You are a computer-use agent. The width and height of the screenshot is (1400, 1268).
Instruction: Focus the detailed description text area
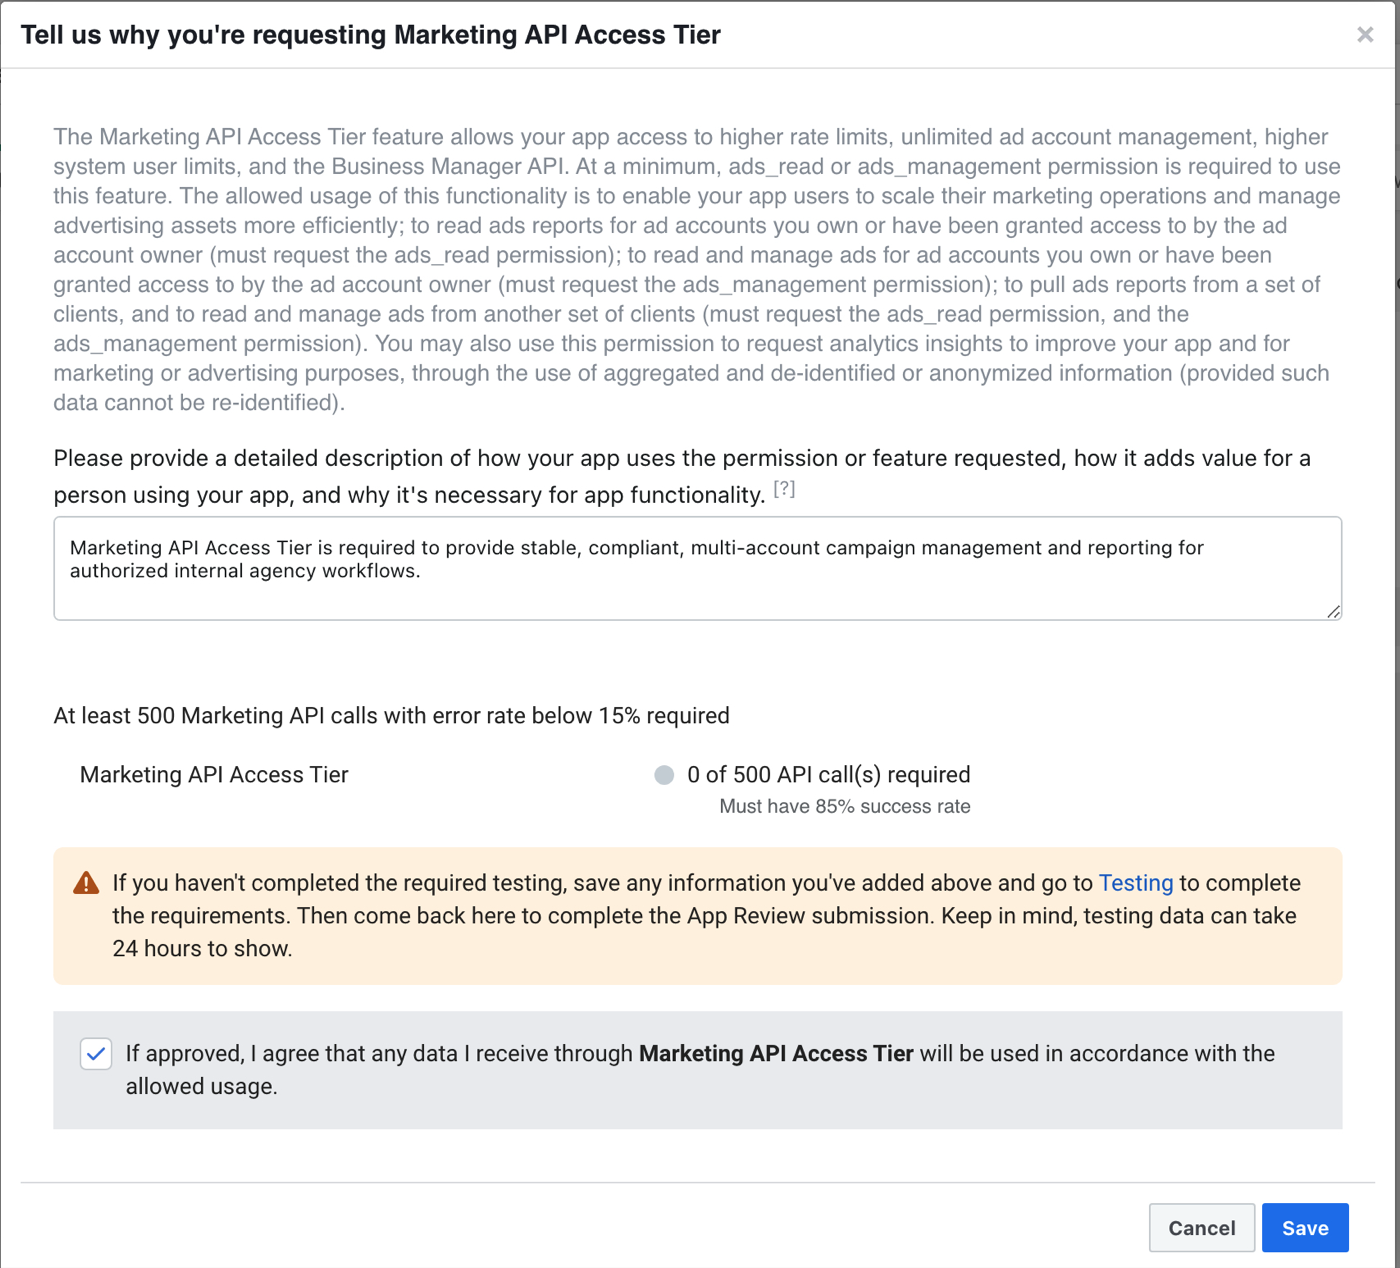point(697,568)
